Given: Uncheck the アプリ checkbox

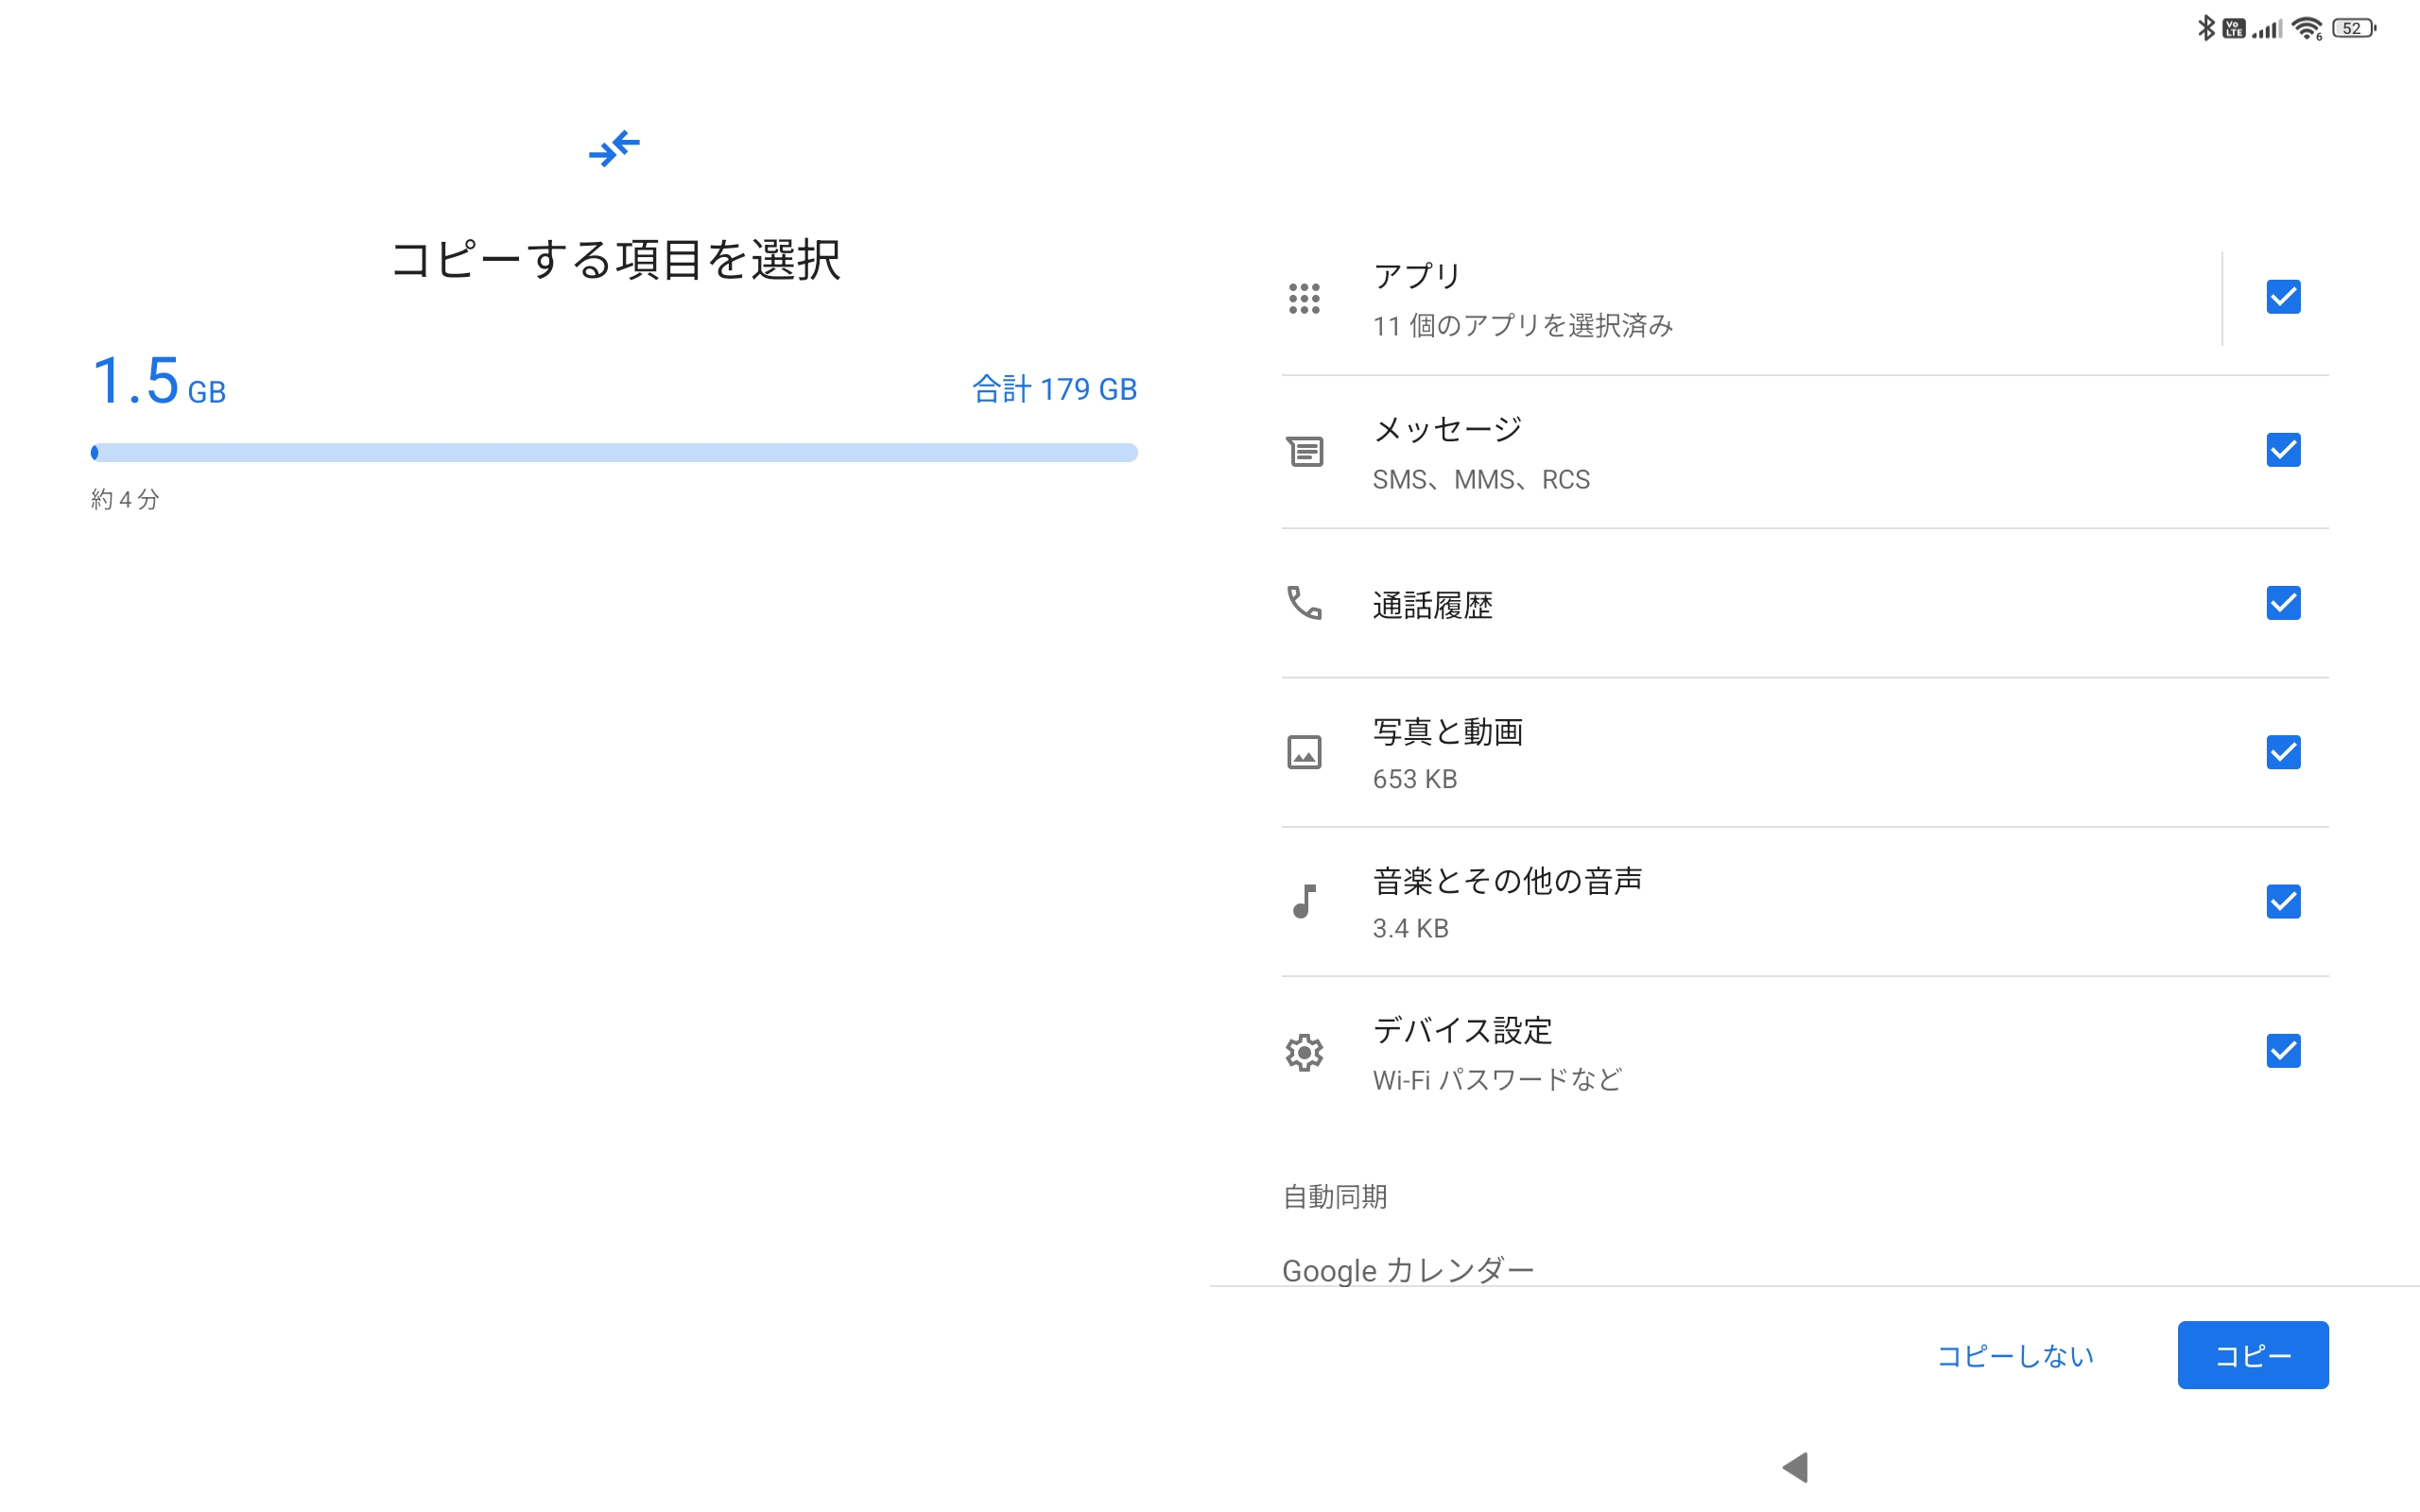Looking at the screenshot, I should click(x=2283, y=297).
